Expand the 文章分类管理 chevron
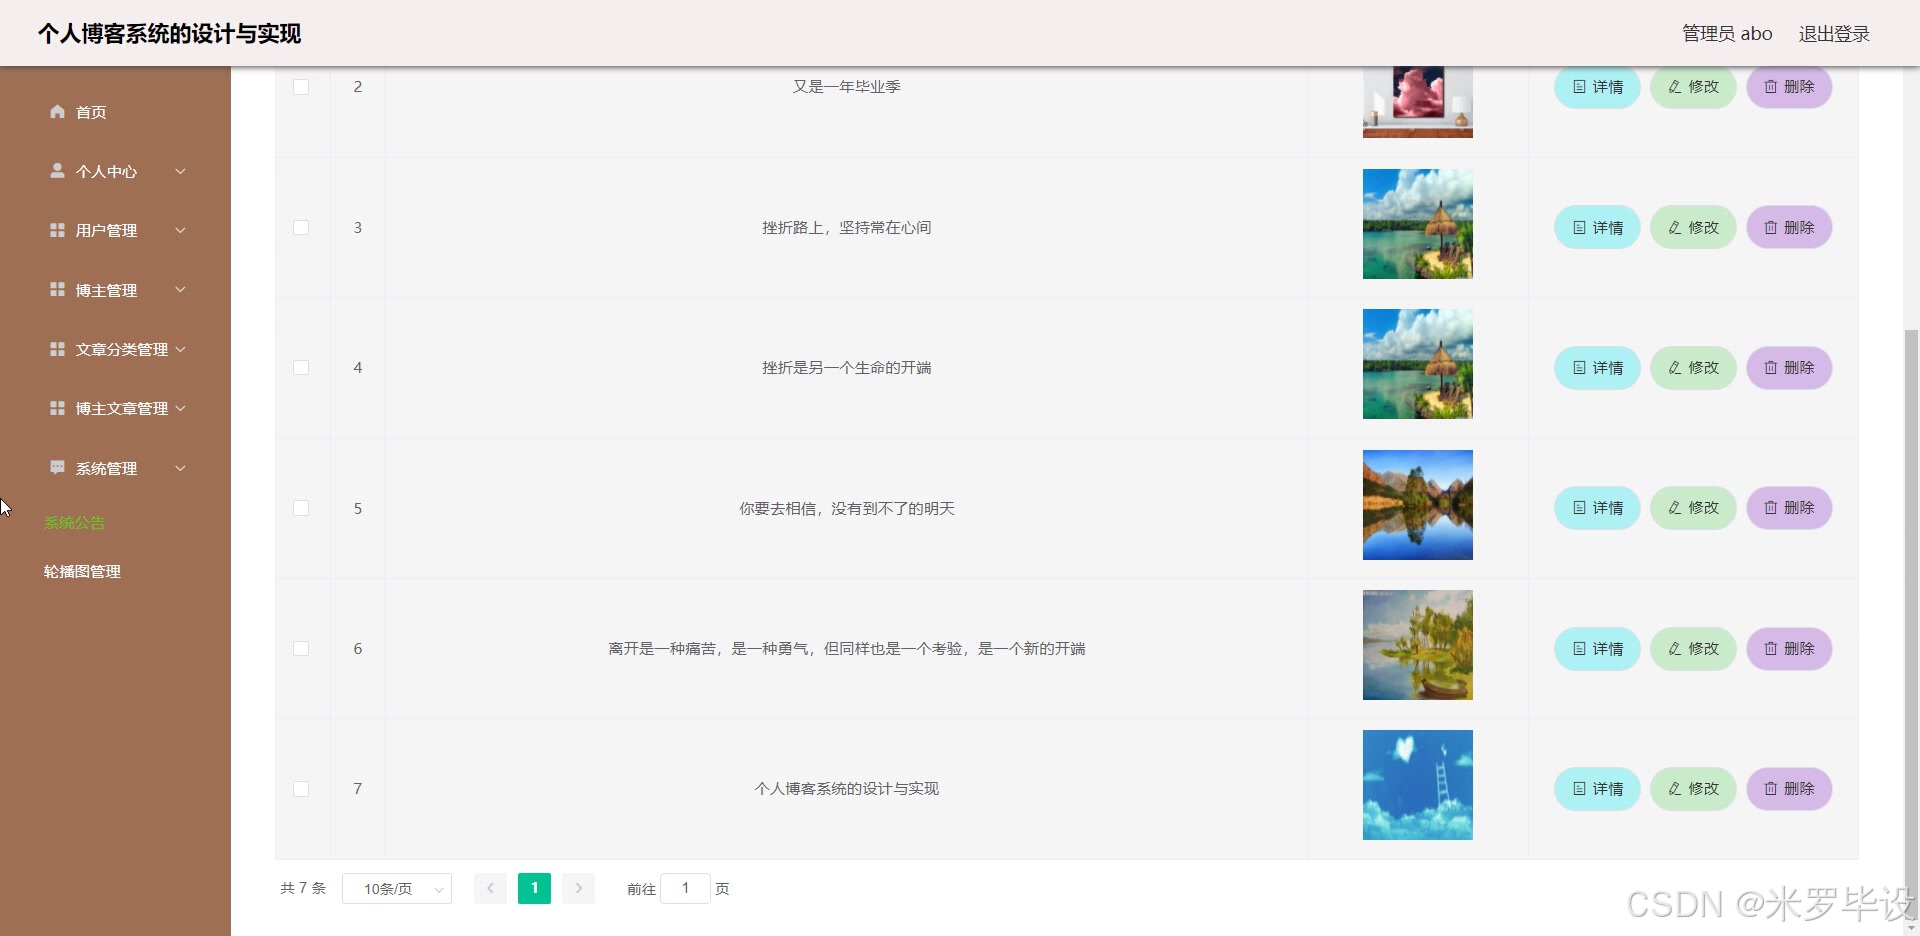Viewport: 1920px width, 936px height. 180,349
